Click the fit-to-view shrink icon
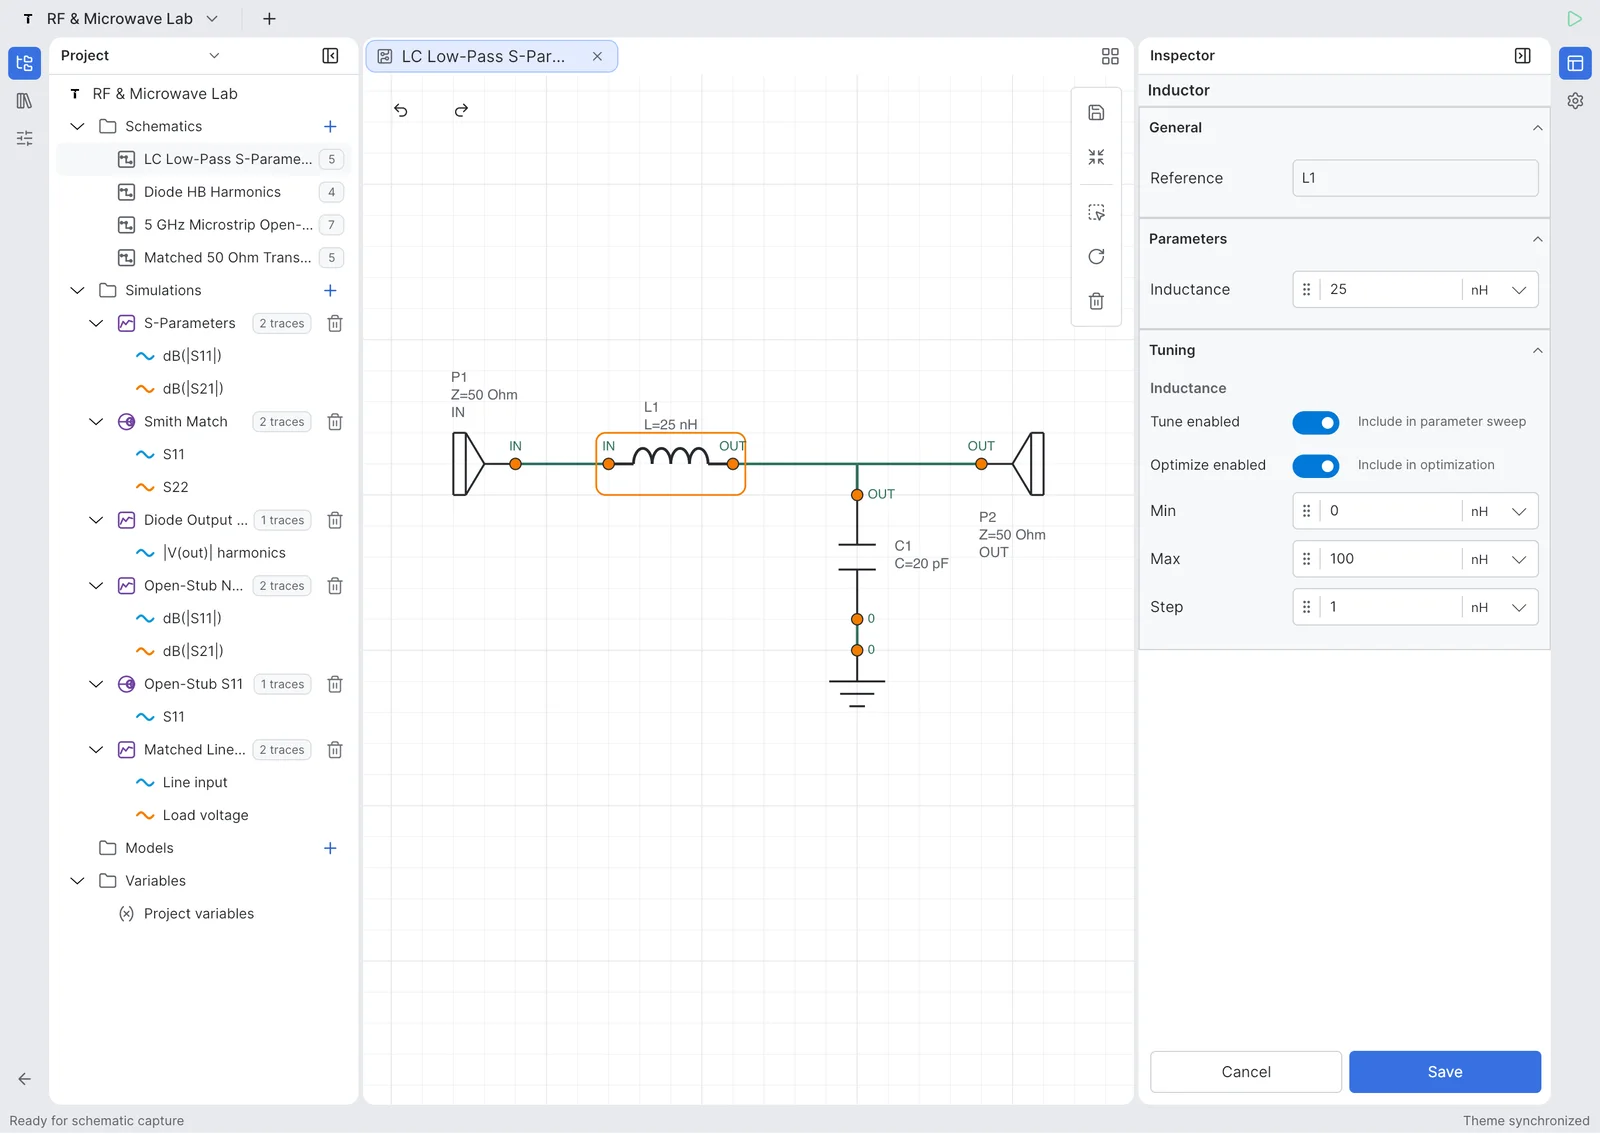The height and width of the screenshot is (1134, 1600). [x=1096, y=157]
